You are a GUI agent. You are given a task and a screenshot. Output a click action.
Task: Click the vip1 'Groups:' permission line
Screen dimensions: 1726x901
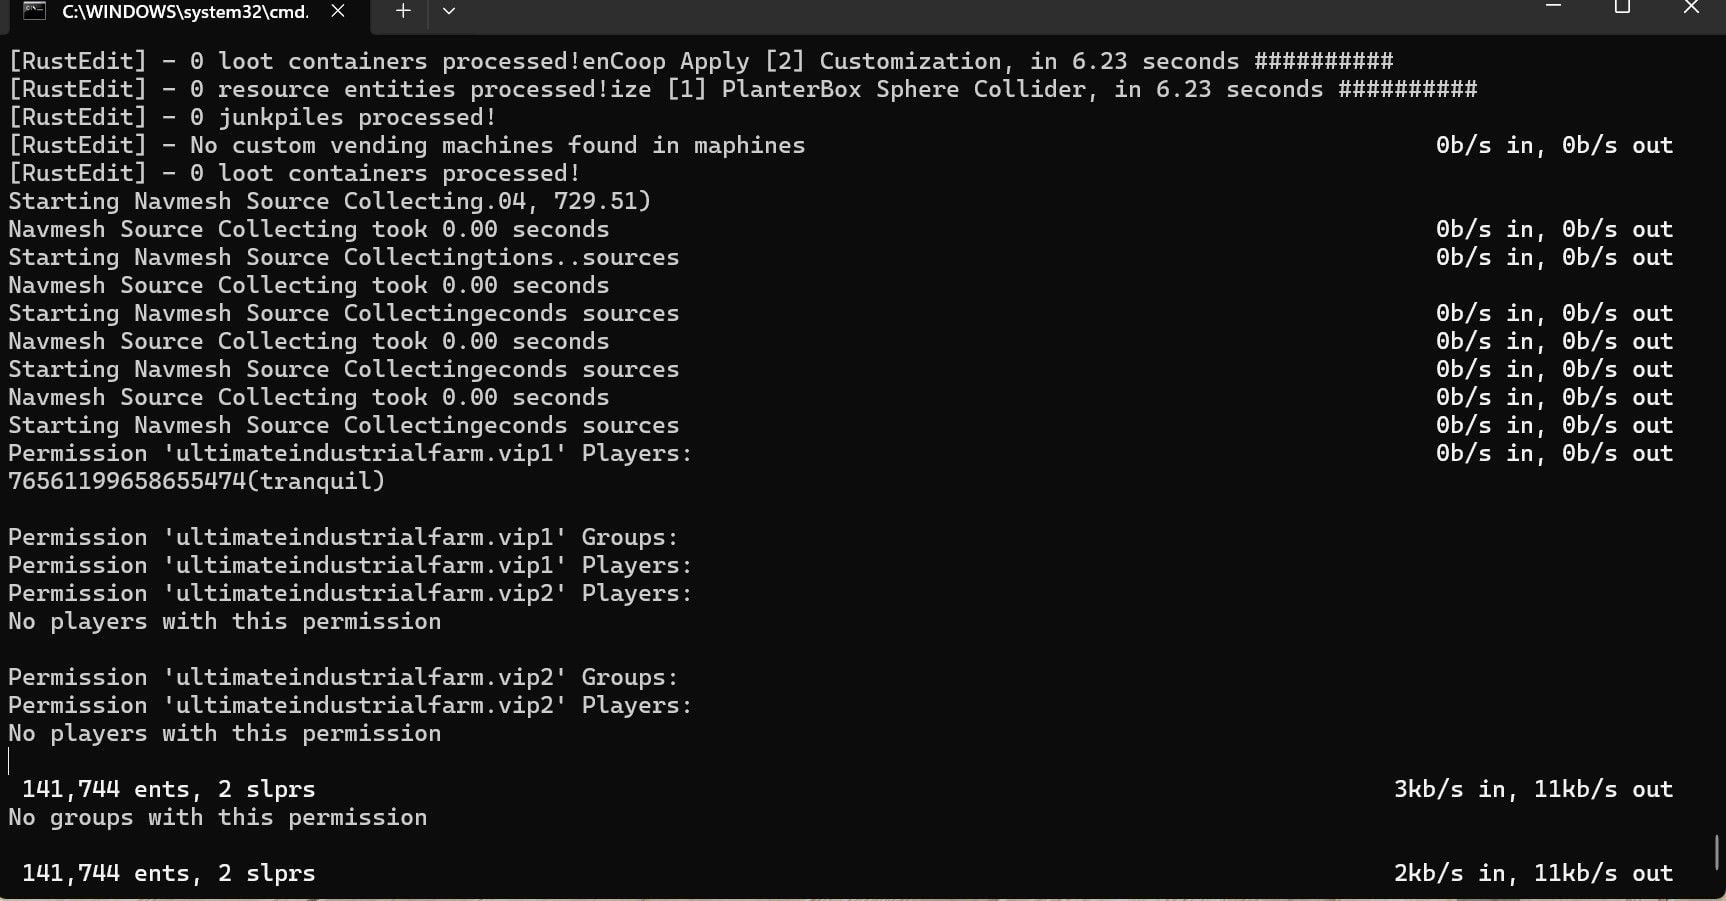tap(343, 537)
